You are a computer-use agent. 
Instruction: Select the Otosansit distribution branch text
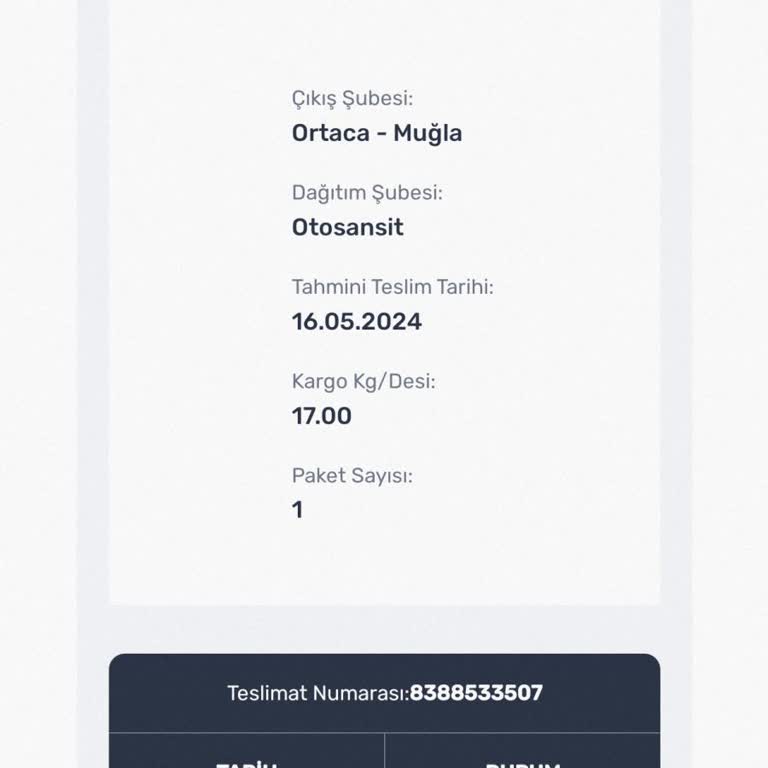coord(348,227)
